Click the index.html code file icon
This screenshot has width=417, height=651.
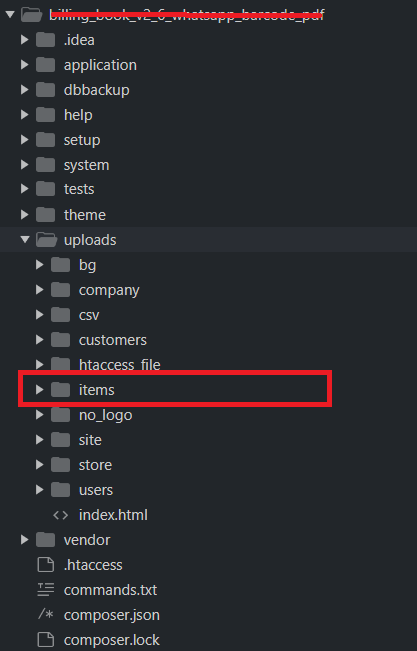click(61, 515)
